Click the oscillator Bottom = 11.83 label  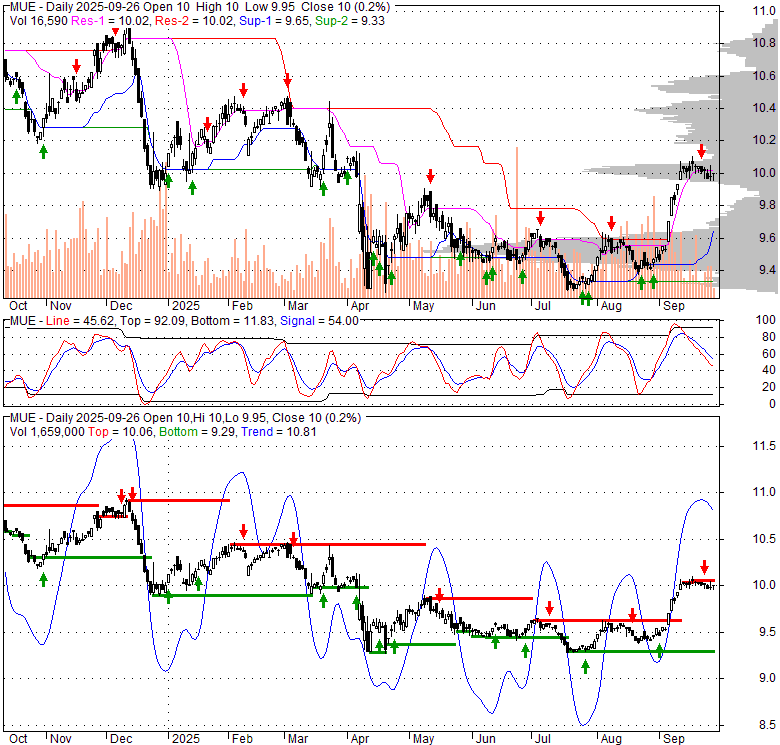pos(232,321)
